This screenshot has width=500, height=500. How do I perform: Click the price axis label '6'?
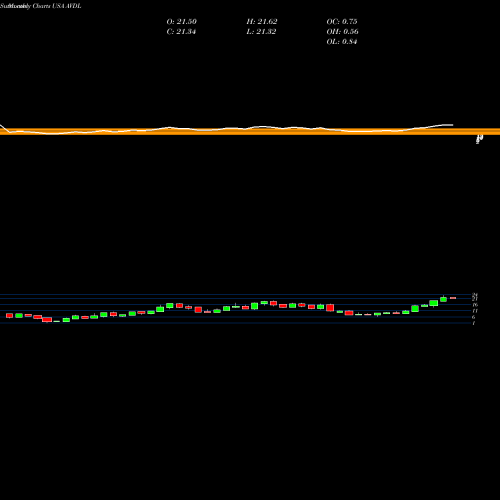tap(473, 317)
